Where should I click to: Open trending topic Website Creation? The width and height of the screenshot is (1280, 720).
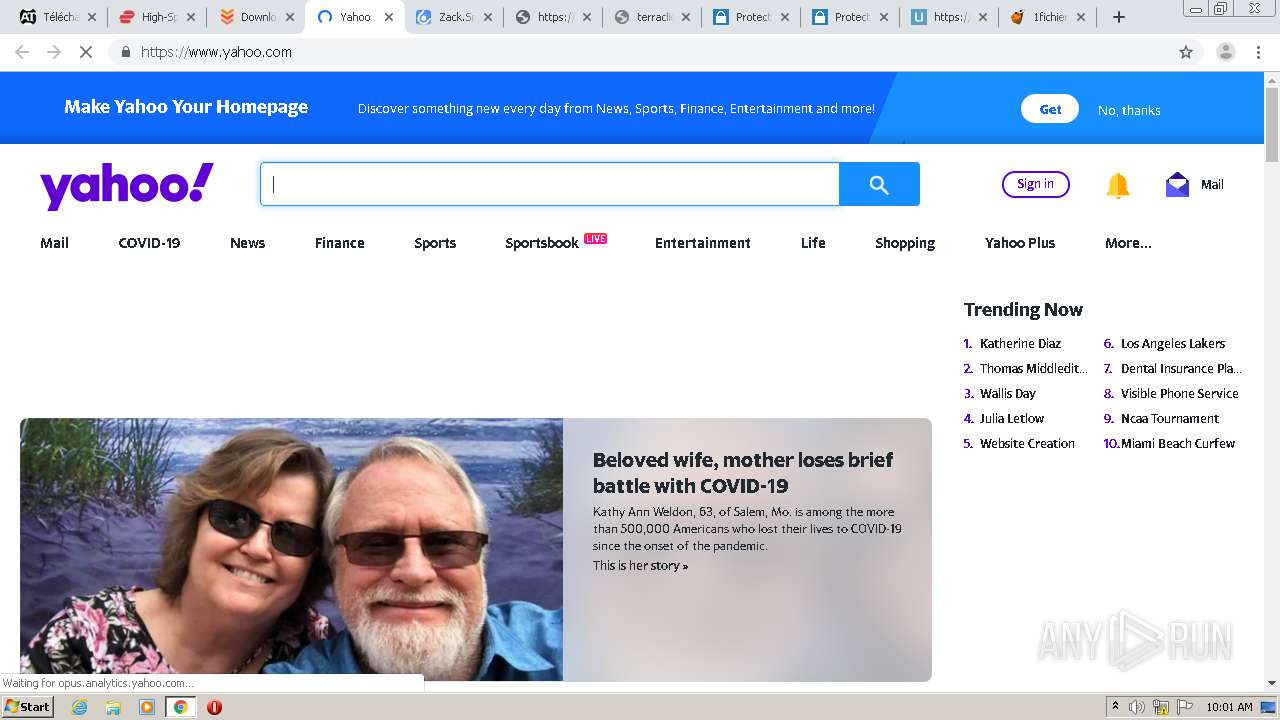1027,443
